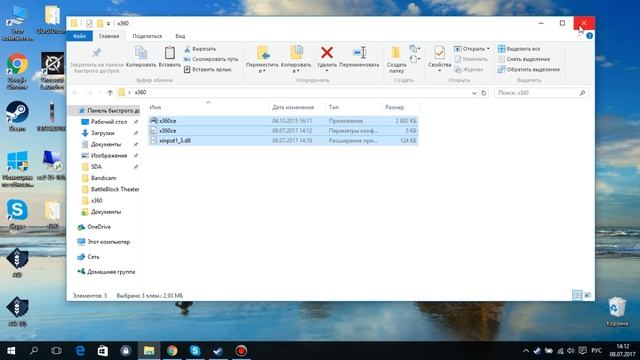This screenshot has height=360, width=640.
Task: Create a new folder (Создать папку)
Action: (x=396, y=60)
